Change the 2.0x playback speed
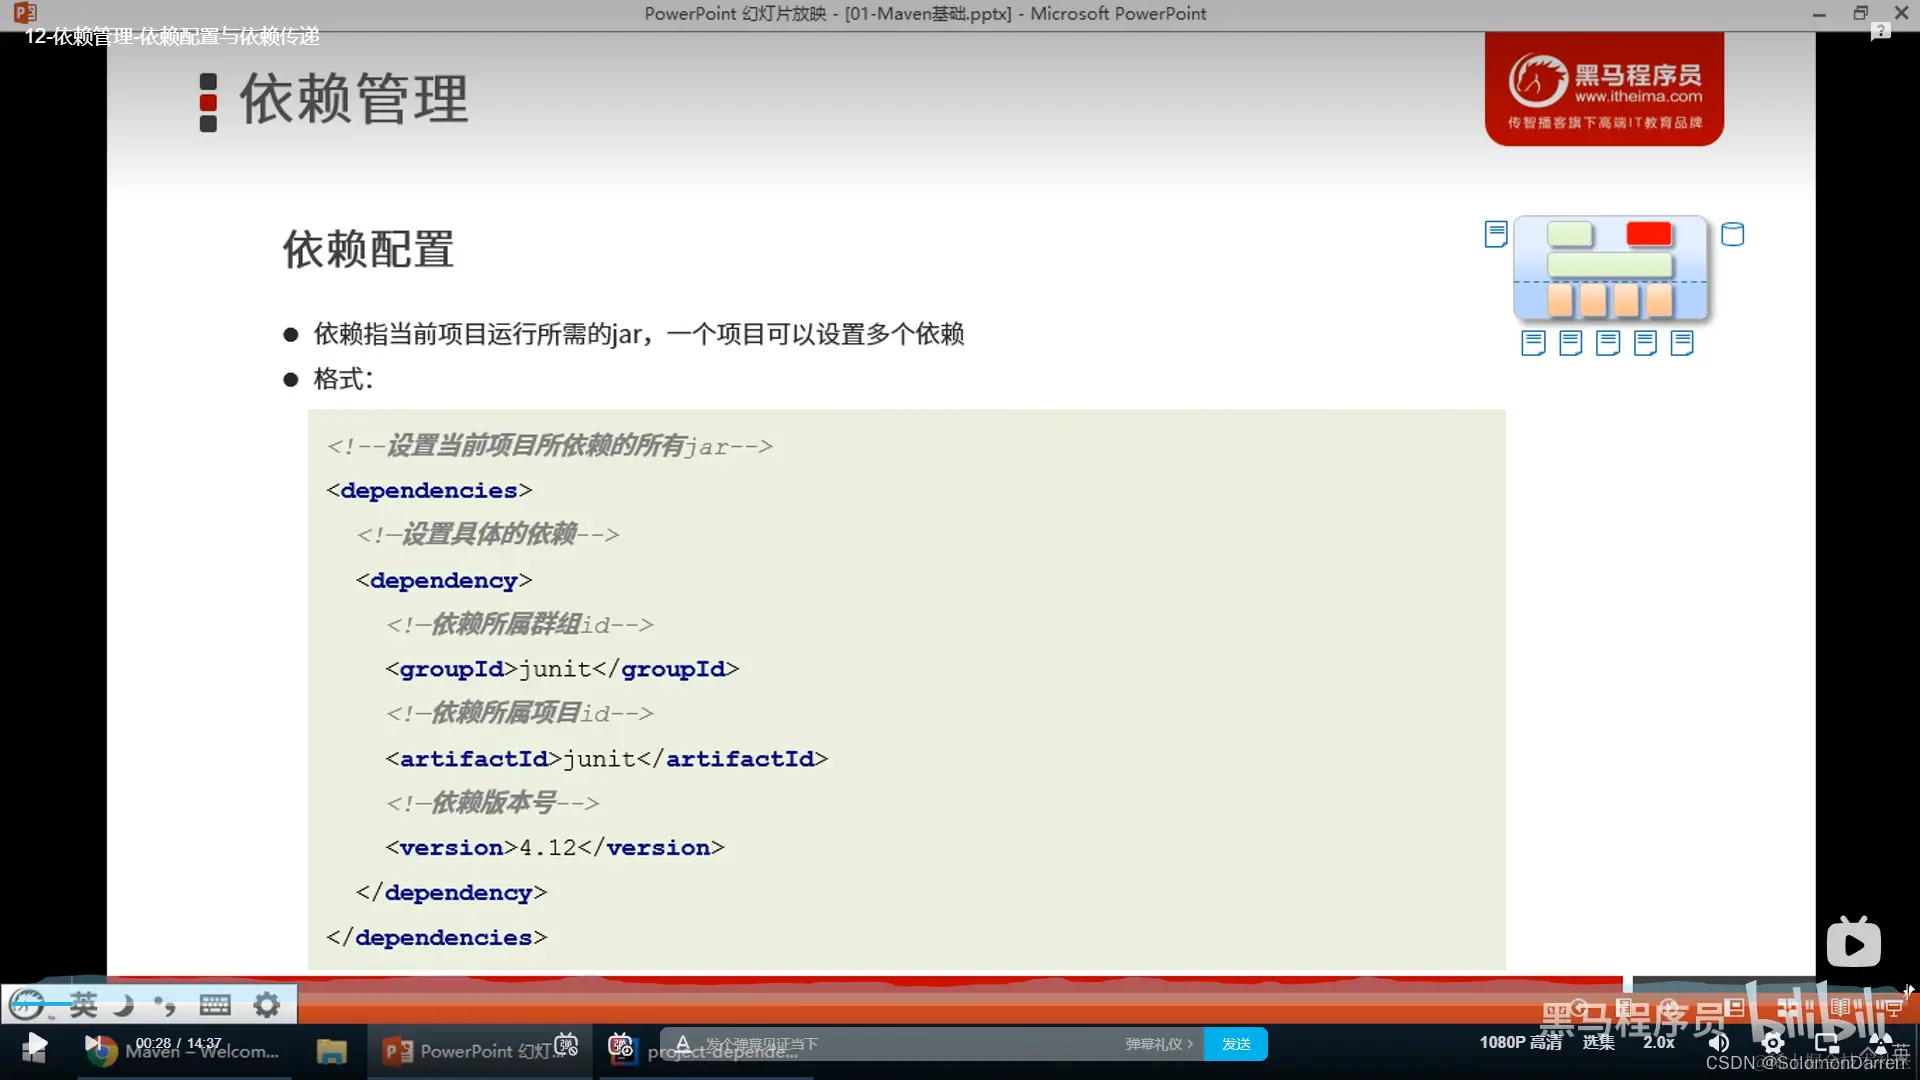The height and width of the screenshot is (1080, 1920). pyautogui.click(x=1658, y=1042)
